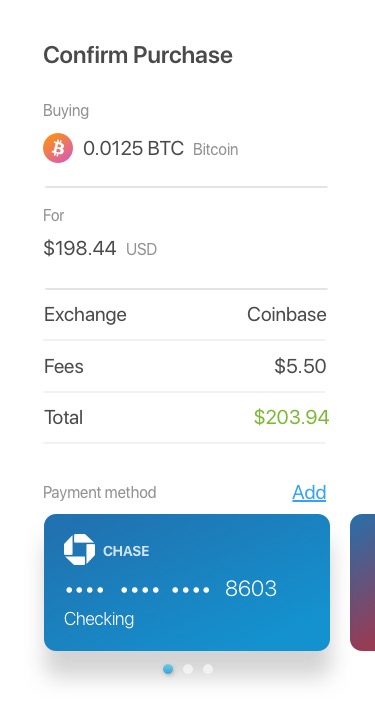Go to second payment card dot

coord(188,669)
